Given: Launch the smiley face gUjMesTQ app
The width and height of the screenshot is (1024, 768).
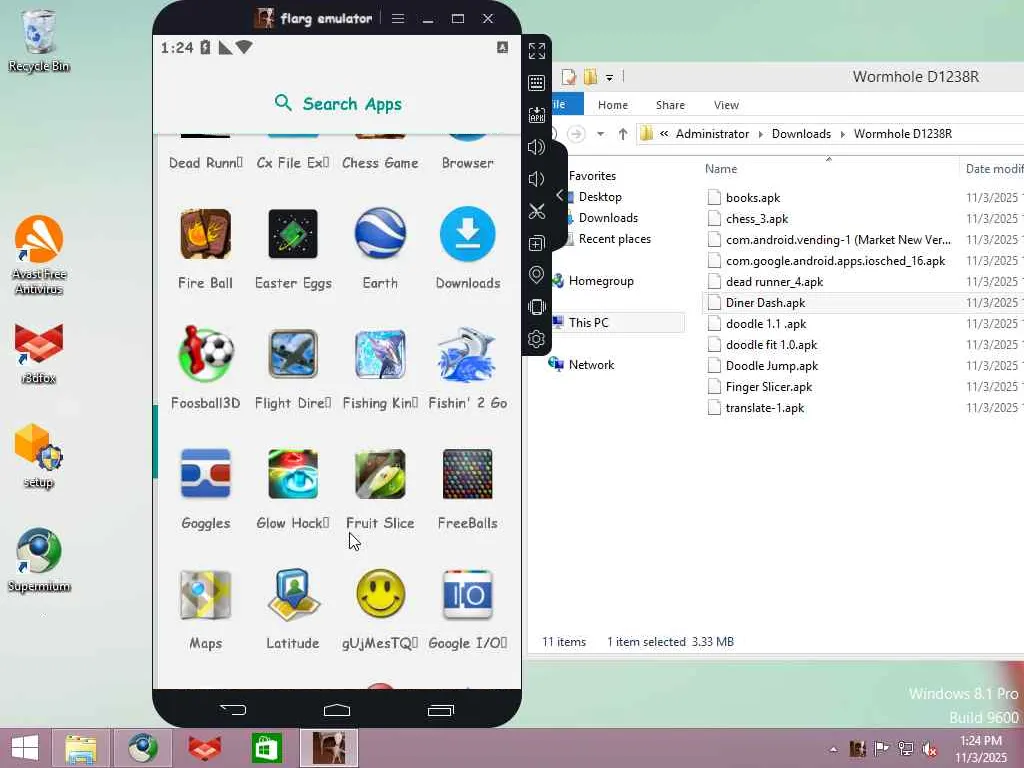Looking at the screenshot, I should tap(380, 595).
